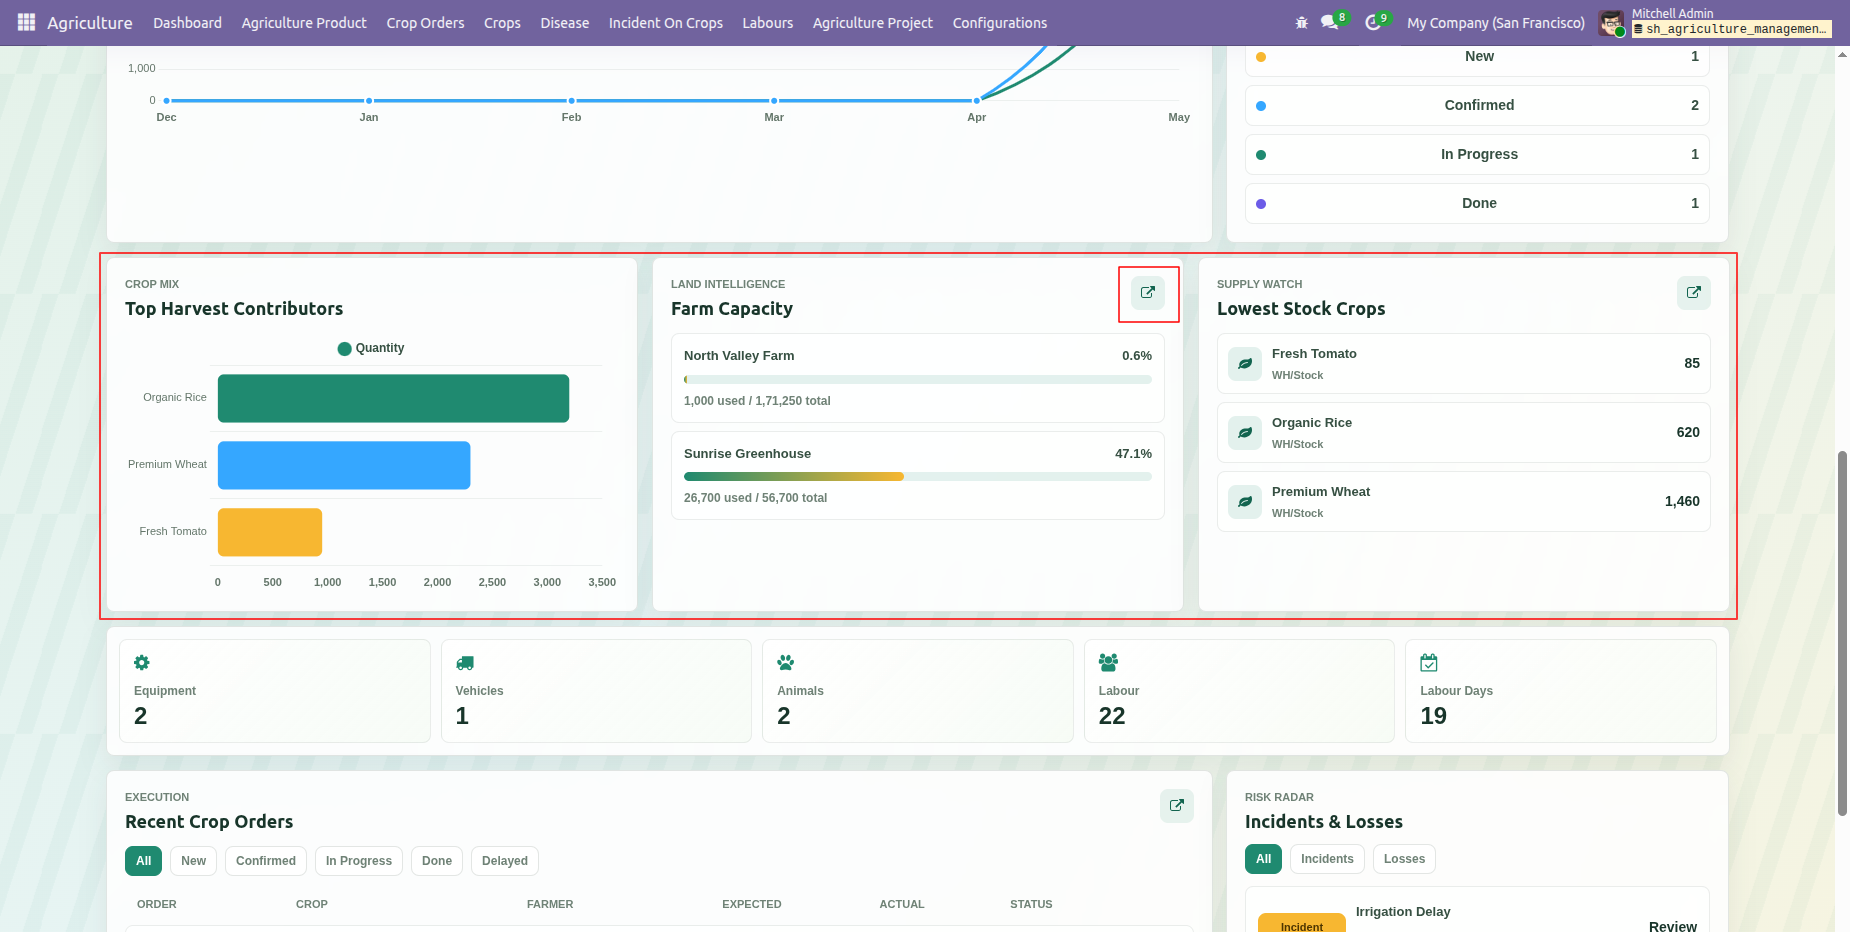Open the Disease menu
This screenshot has width=1850, height=932.
click(x=565, y=23)
